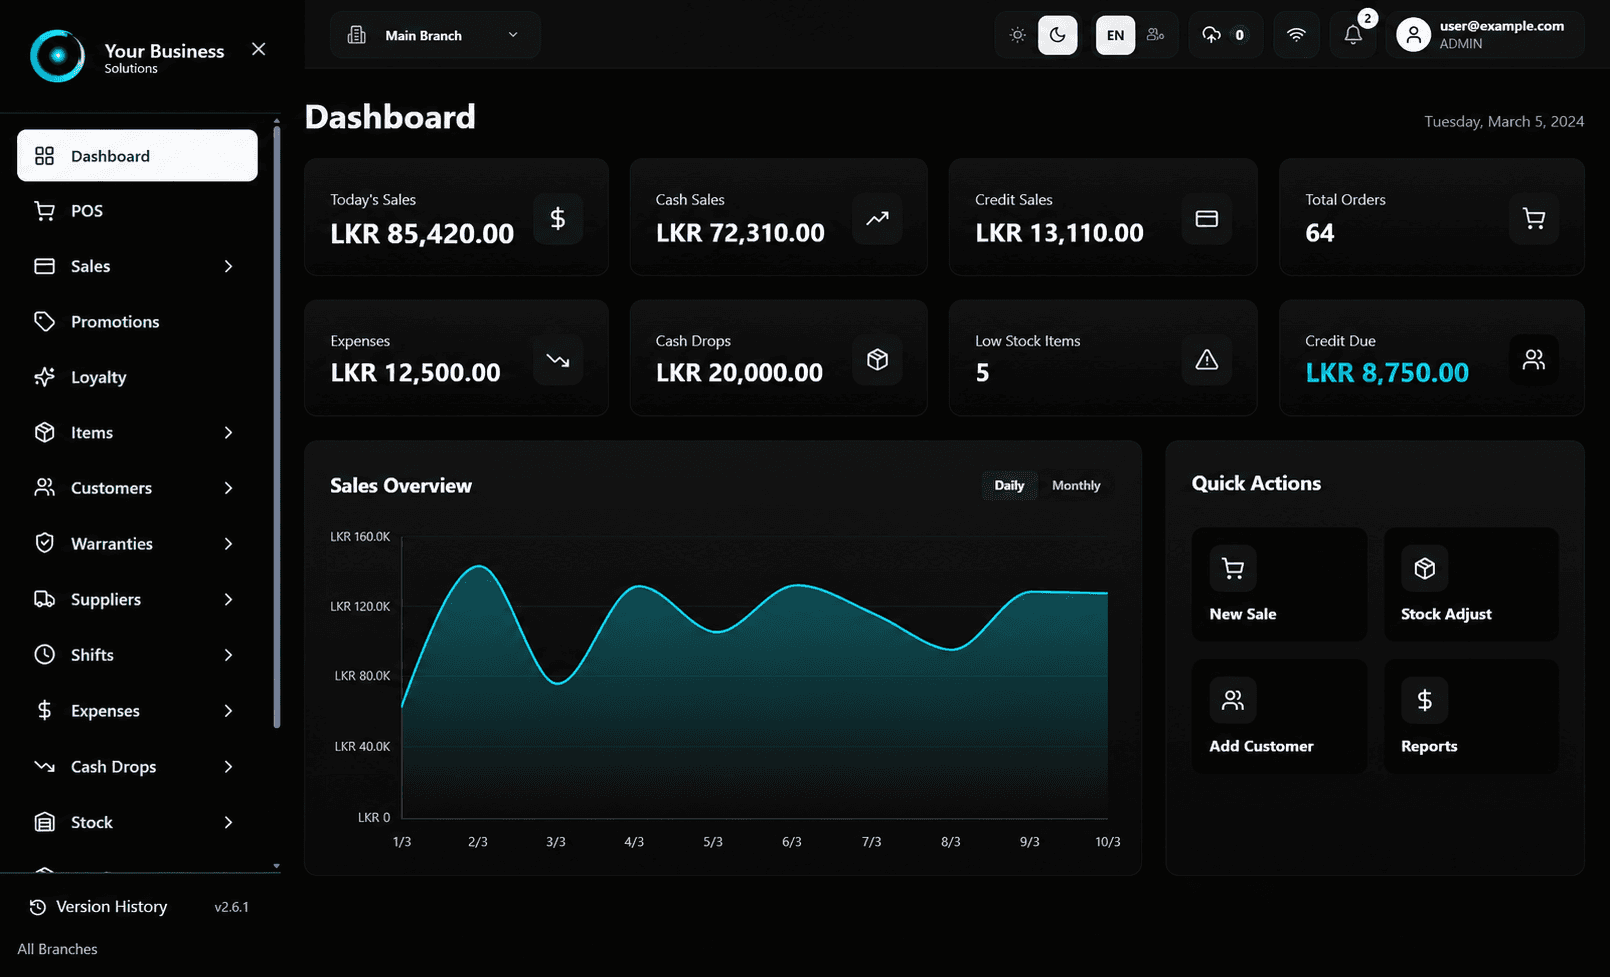The width and height of the screenshot is (1610, 977).
Task: Click the sidebar vertical scrollbar
Action: (277, 428)
